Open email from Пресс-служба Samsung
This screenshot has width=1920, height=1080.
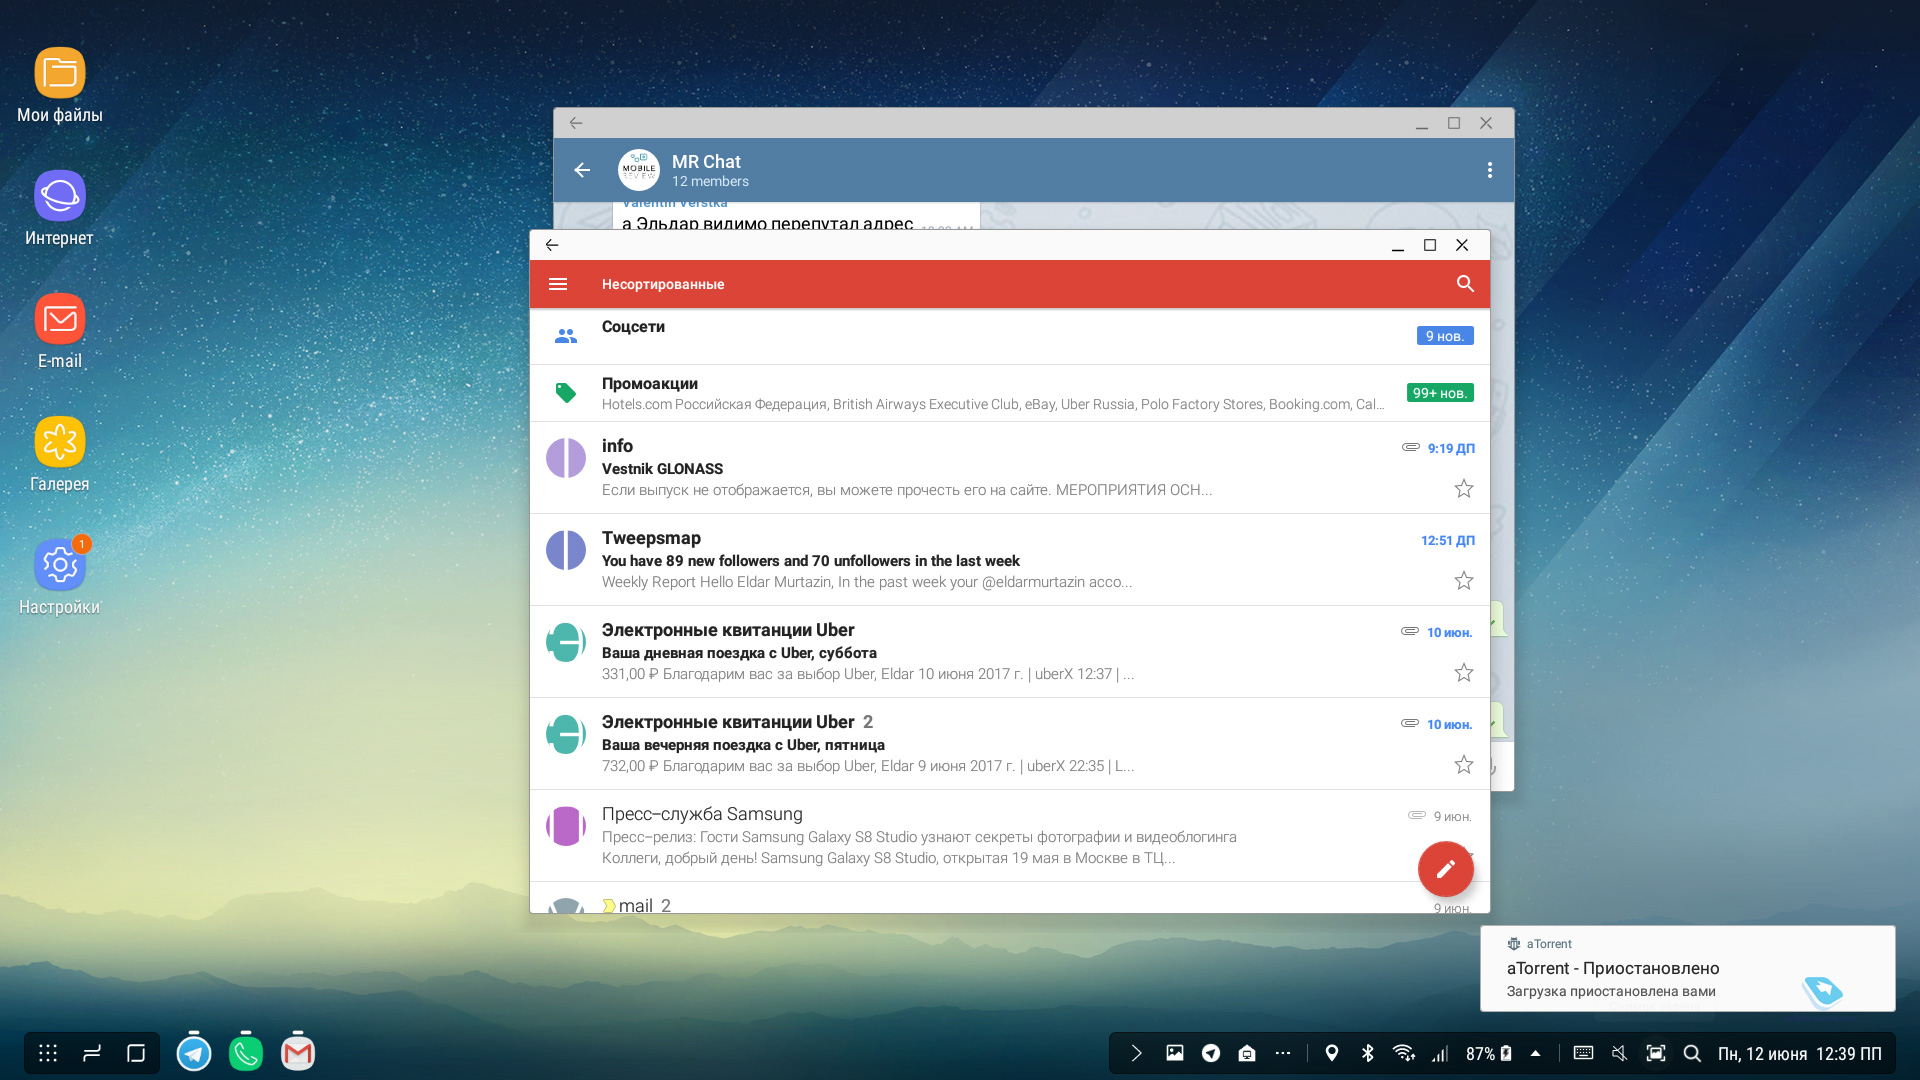click(x=1010, y=836)
